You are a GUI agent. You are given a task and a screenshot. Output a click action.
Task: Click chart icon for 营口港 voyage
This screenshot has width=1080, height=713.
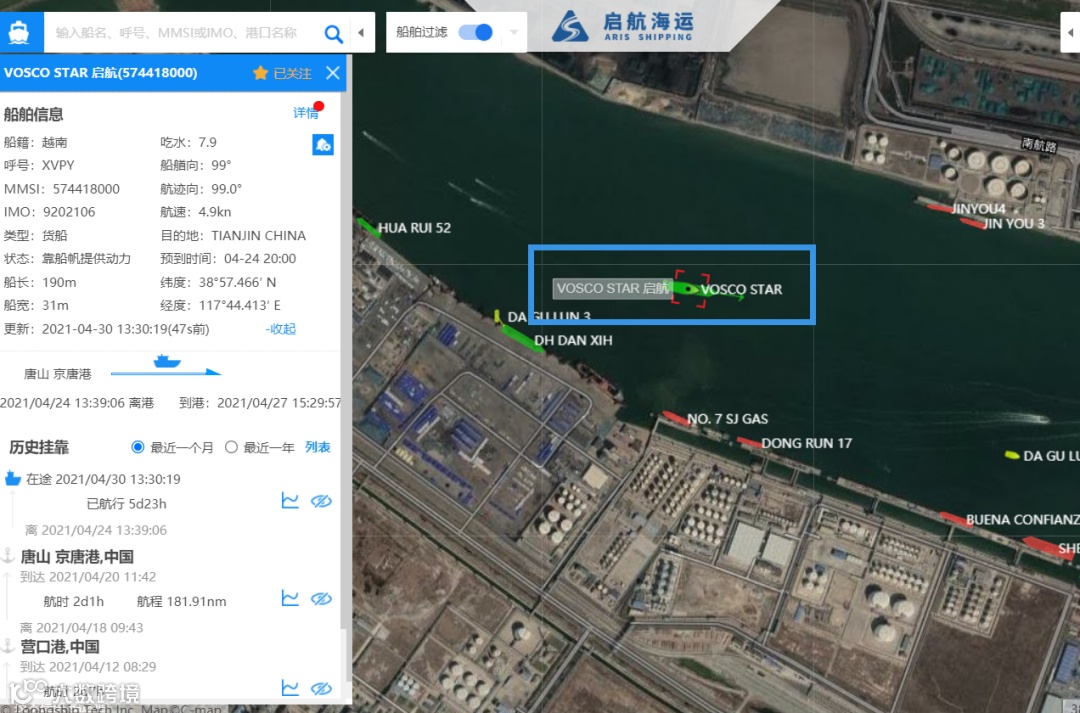[290, 688]
